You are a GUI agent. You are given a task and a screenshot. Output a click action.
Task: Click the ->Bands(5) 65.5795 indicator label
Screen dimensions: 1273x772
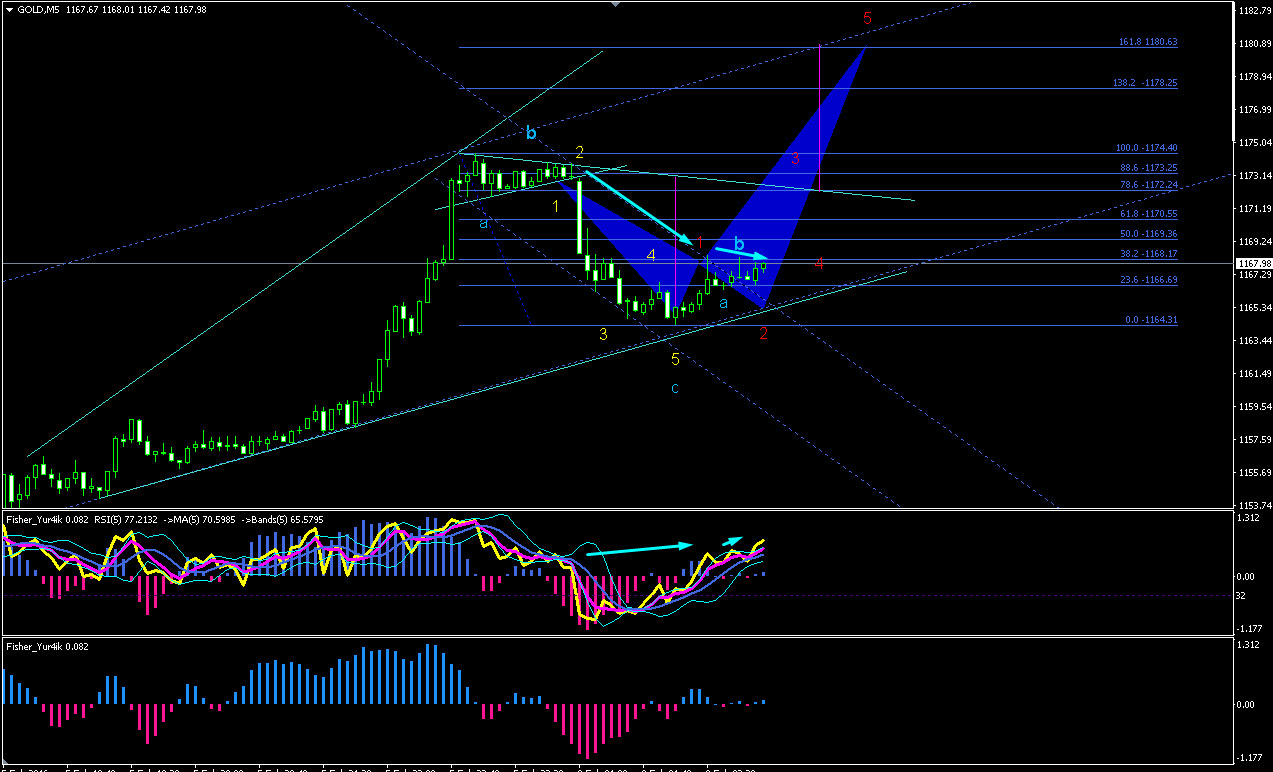[284, 520]
